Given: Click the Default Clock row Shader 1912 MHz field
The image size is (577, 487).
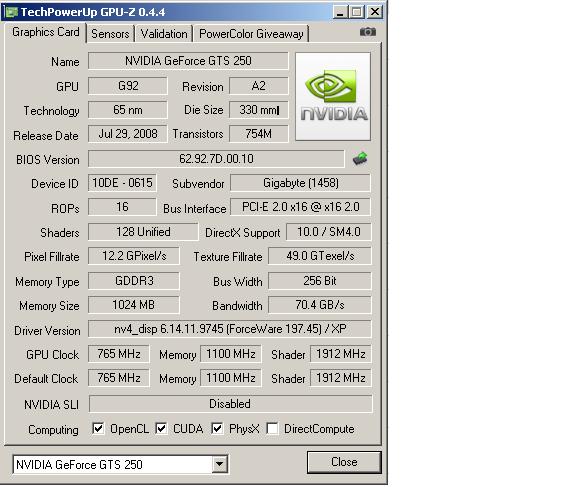Looking at the screenshot, I should pyautogui.click(x=341, y=378).
